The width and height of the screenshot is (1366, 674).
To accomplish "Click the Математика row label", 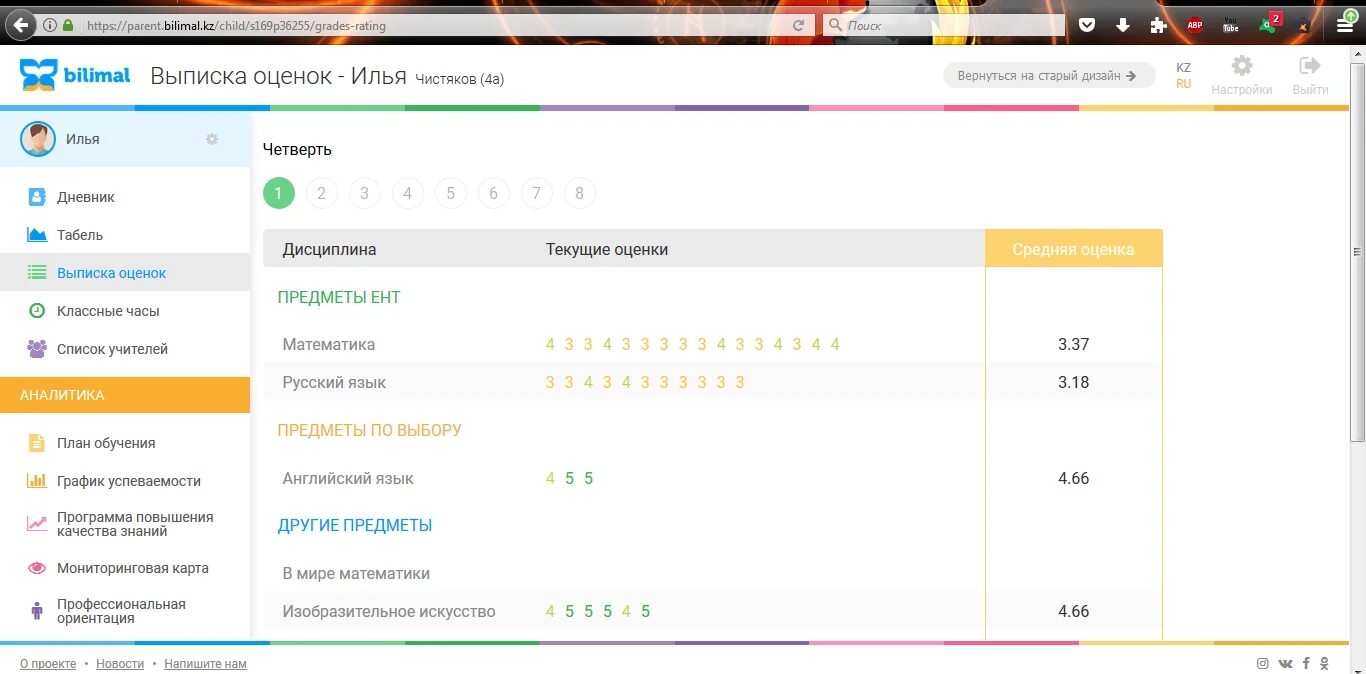I will click(x=329, y=344).
